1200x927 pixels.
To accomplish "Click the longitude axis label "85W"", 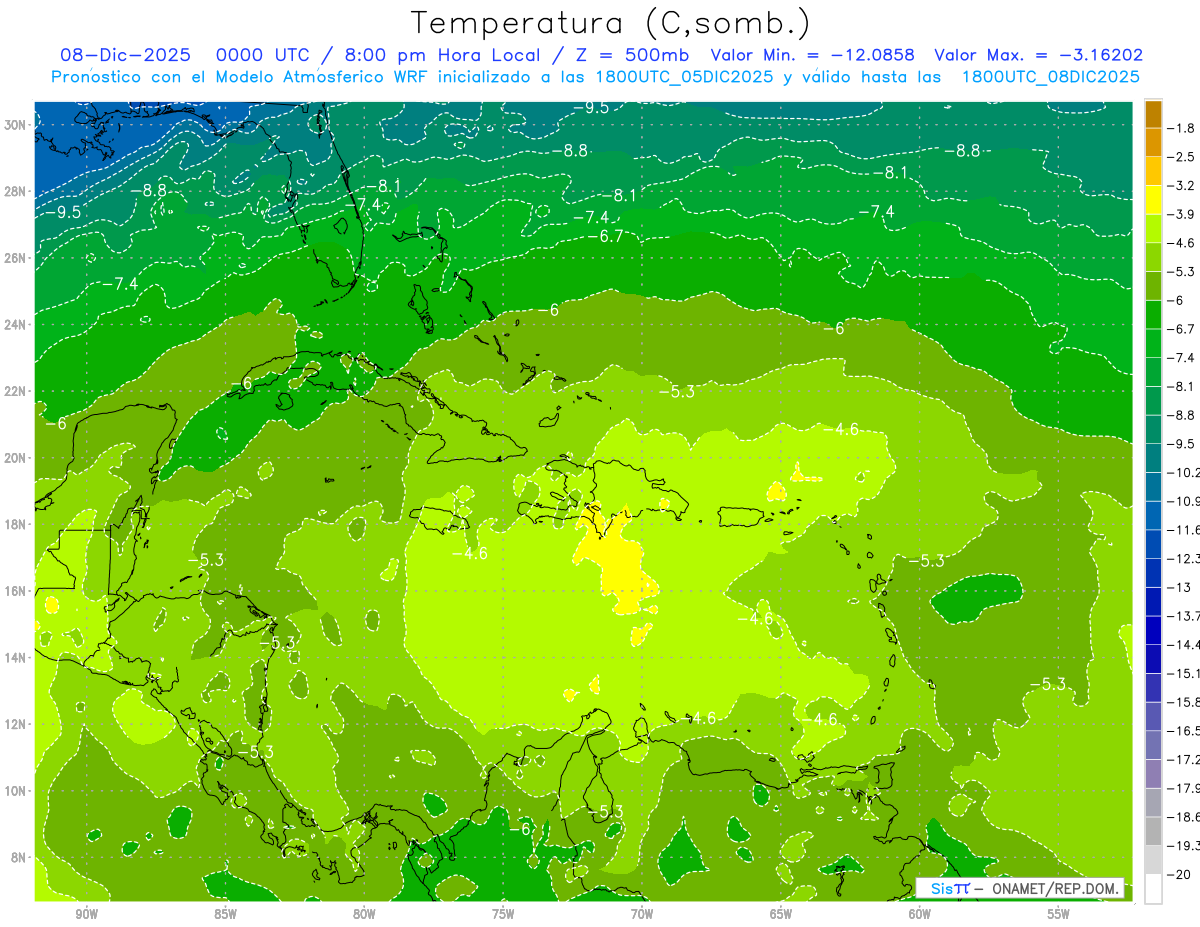I will [226, 914].
